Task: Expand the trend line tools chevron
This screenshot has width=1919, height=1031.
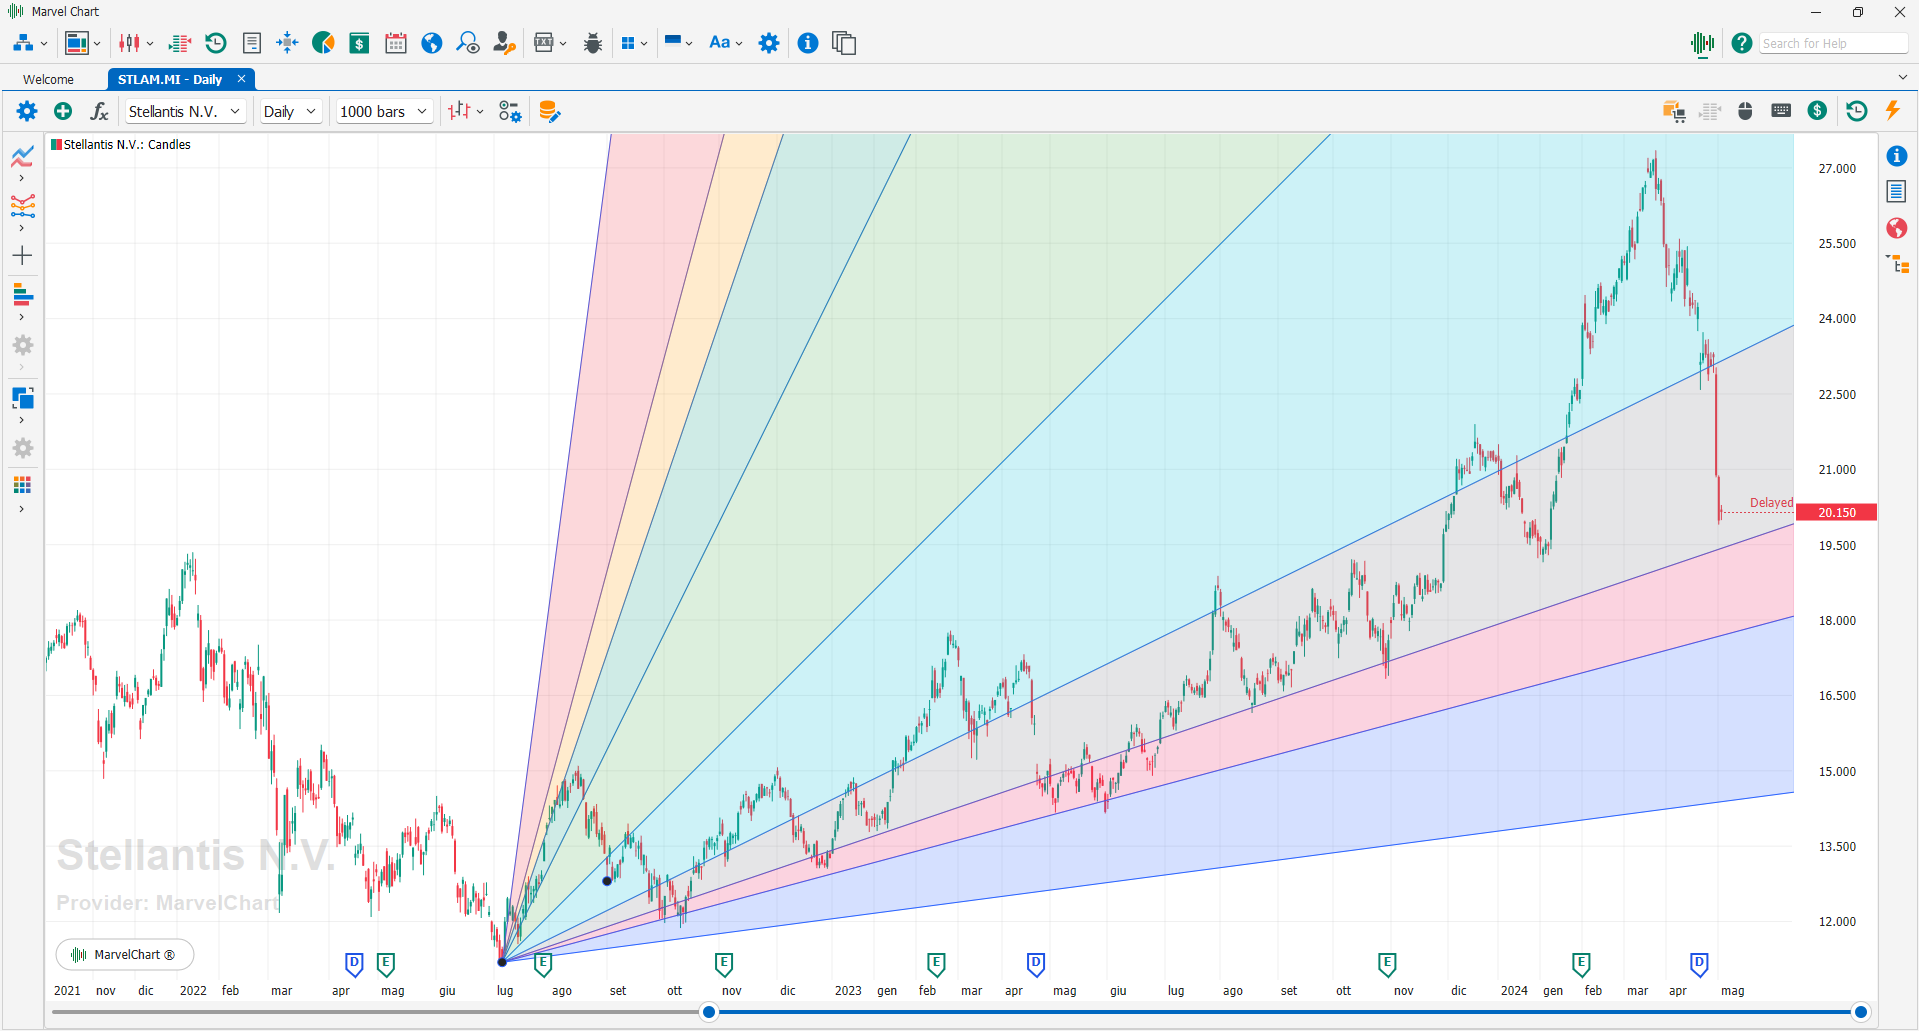Action: (x=22, y=178)
